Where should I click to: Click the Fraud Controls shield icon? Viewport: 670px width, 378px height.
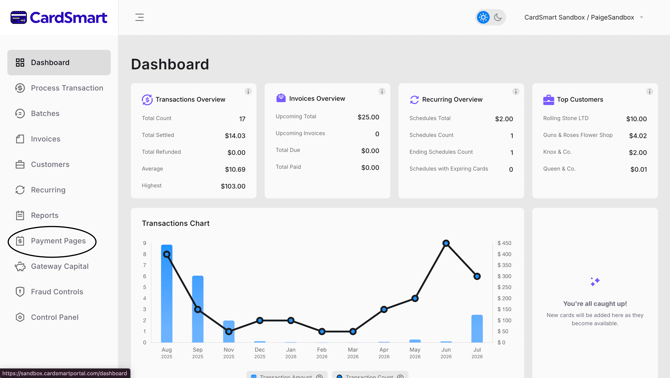(20, 292)
